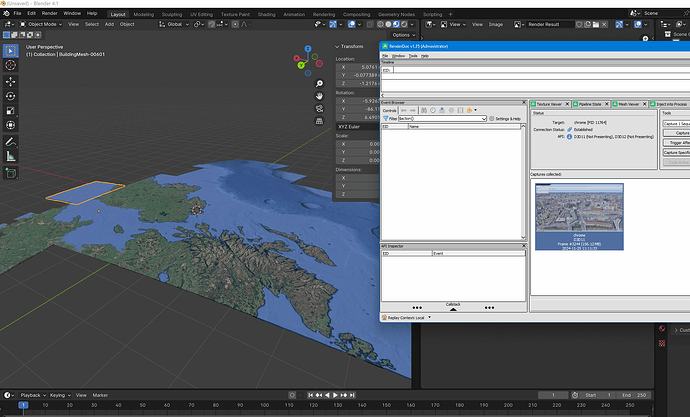Toggle camera view gizmo in viewport
This screenshot has width=690, height=417.
coord(319,109)
